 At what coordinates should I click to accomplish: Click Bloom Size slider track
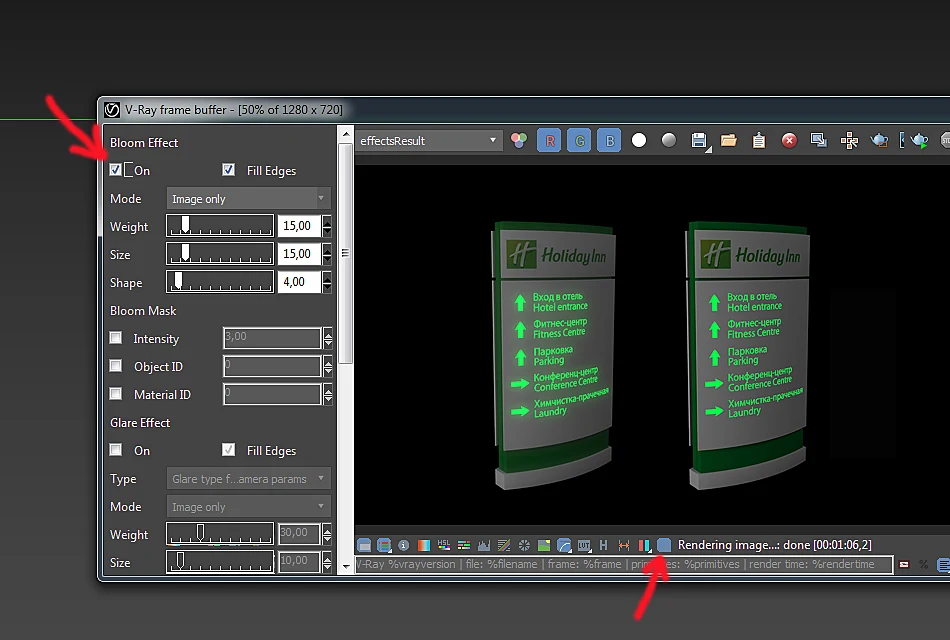tap(220, 254)
